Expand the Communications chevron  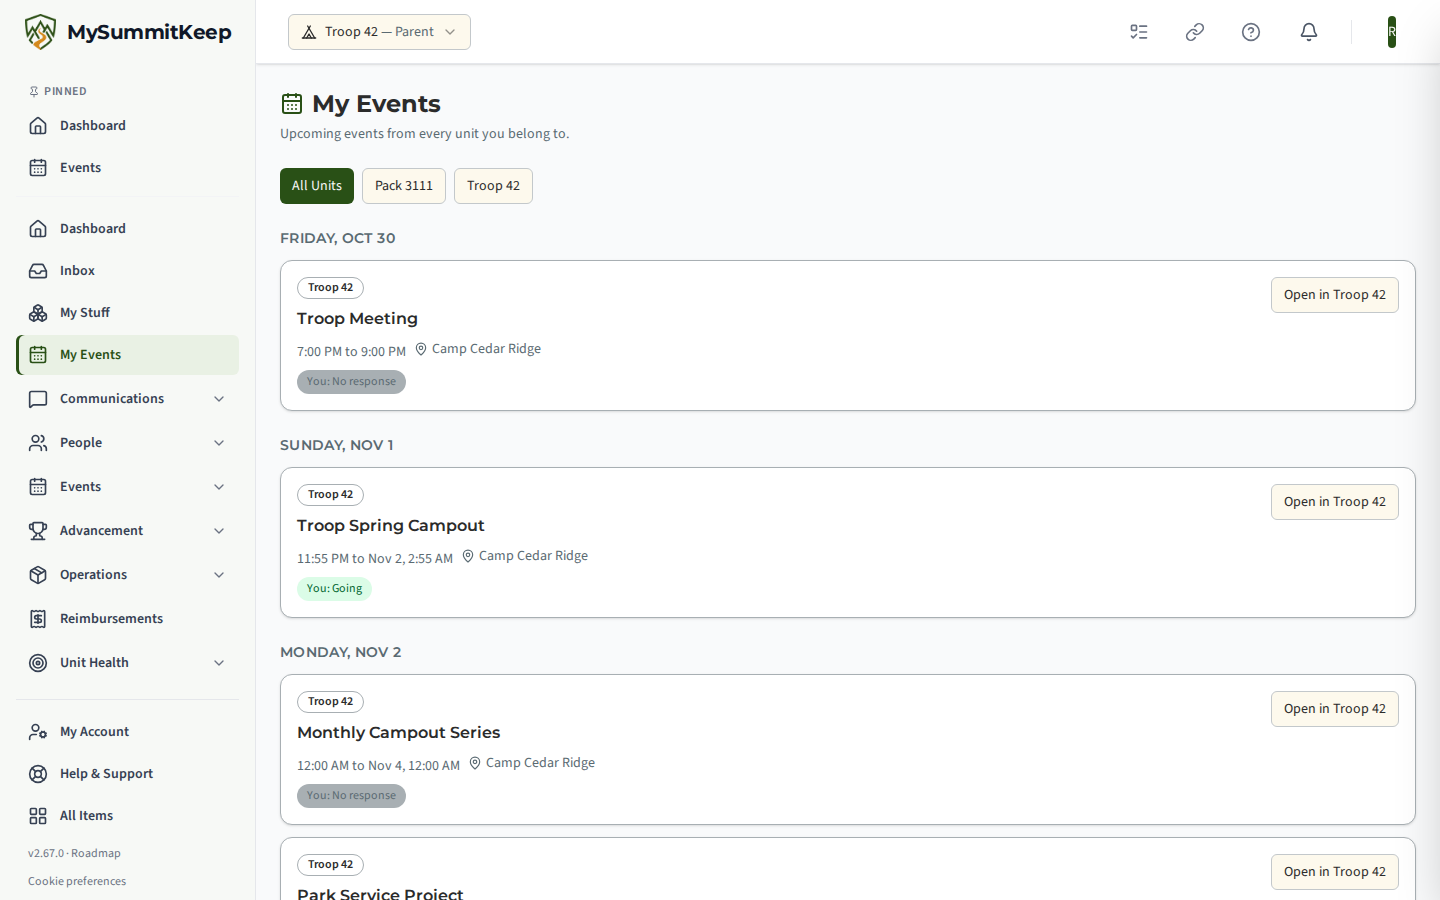pyautogui.click(x=219, y=399)
